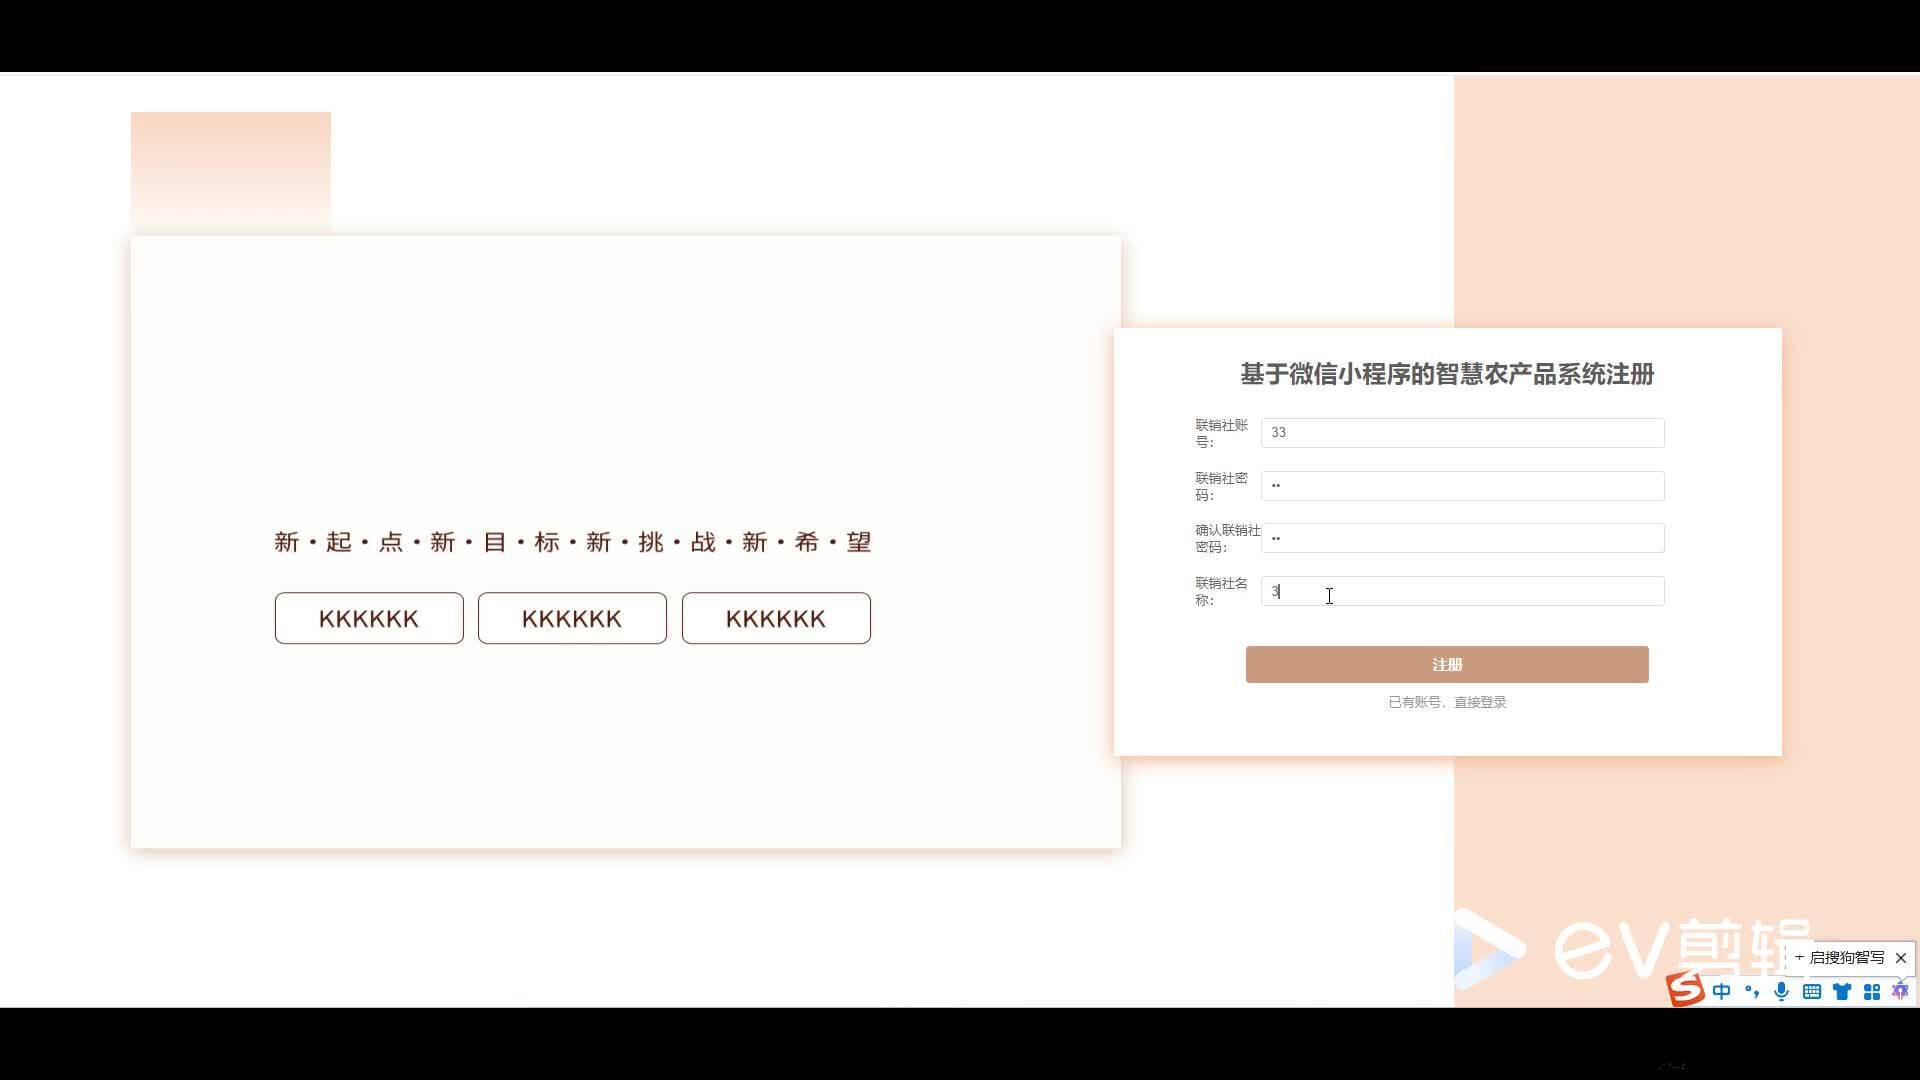Open the Sogou virtual keyboard icon
This screenshot has width=1920, height=1080.
tap(1812, 991)
